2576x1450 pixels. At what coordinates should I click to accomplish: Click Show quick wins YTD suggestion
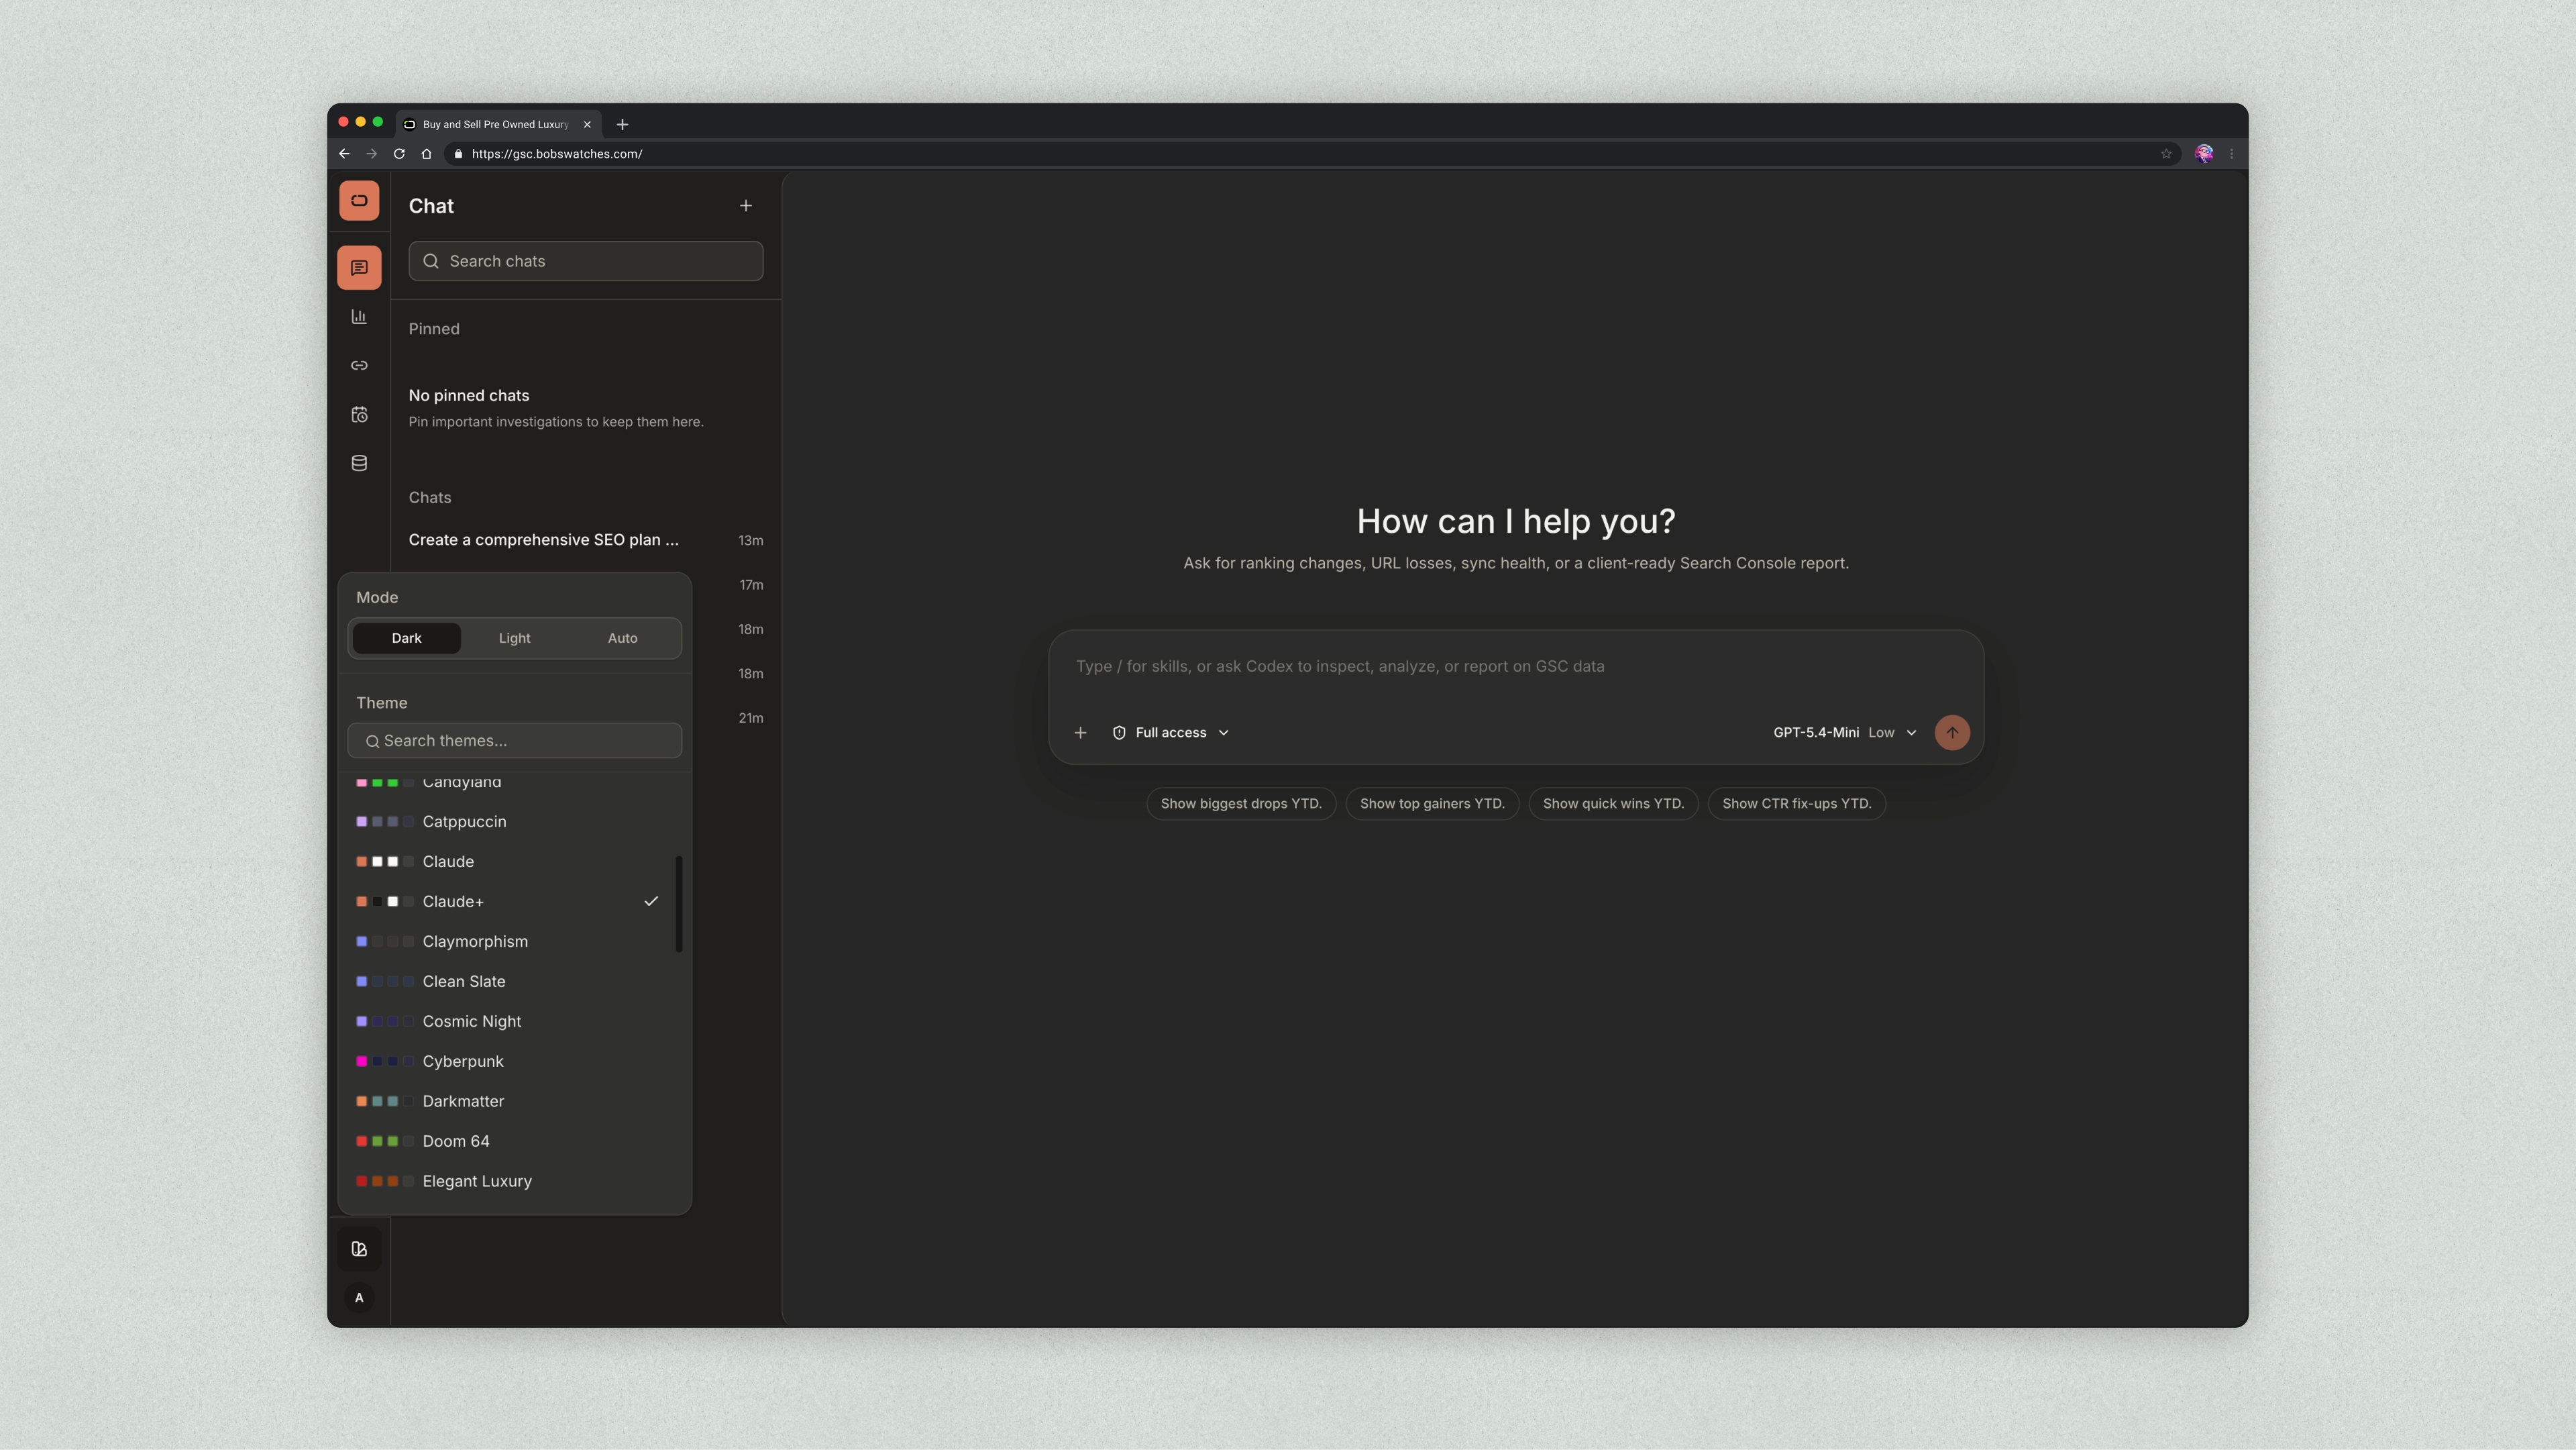1613,804
